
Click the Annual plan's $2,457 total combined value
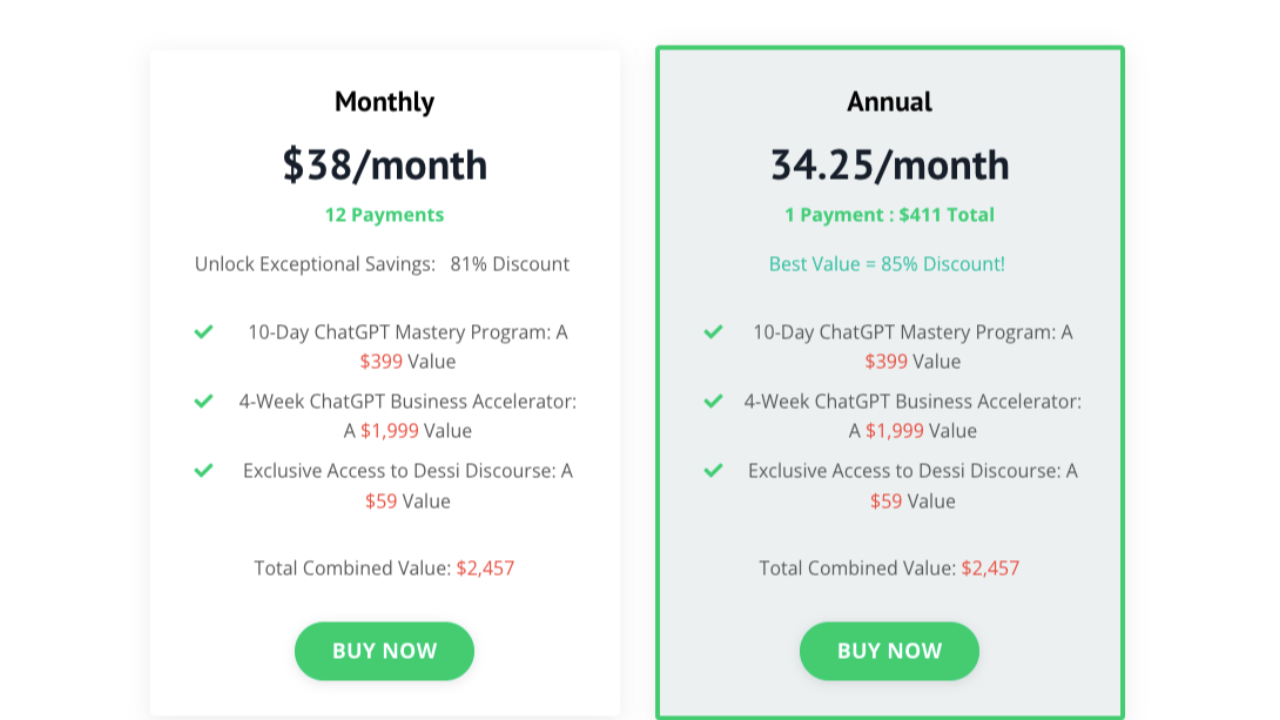[x=990, y=568]
